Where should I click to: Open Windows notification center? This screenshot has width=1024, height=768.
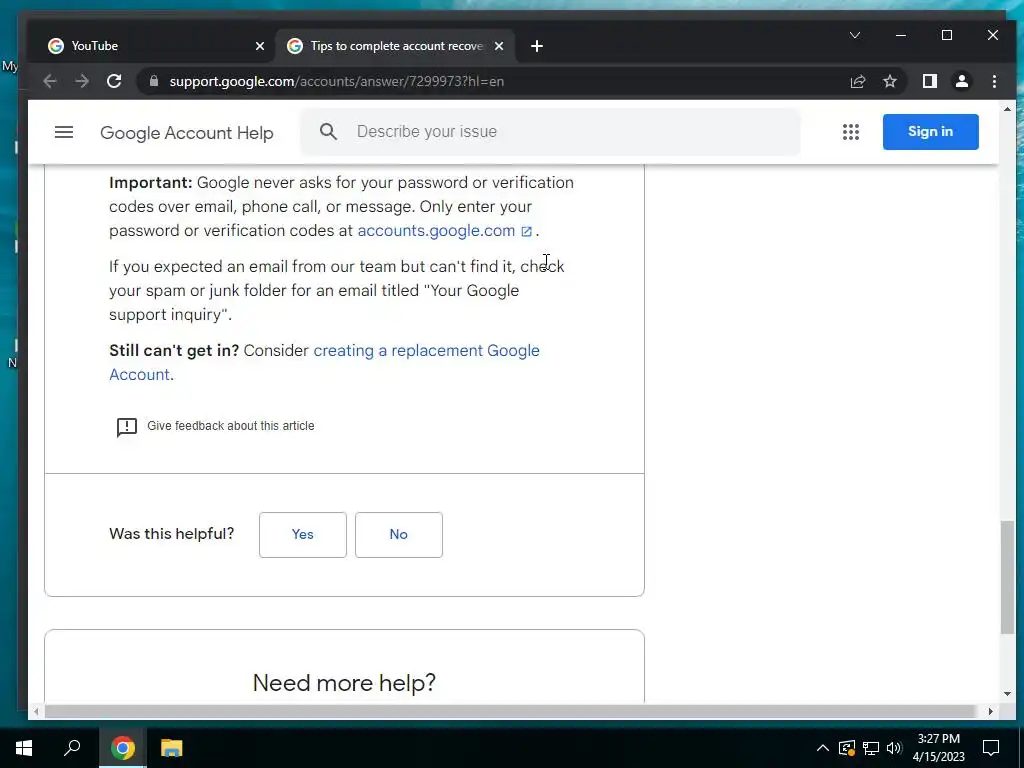pyautogui.click(x=991, y=748)
